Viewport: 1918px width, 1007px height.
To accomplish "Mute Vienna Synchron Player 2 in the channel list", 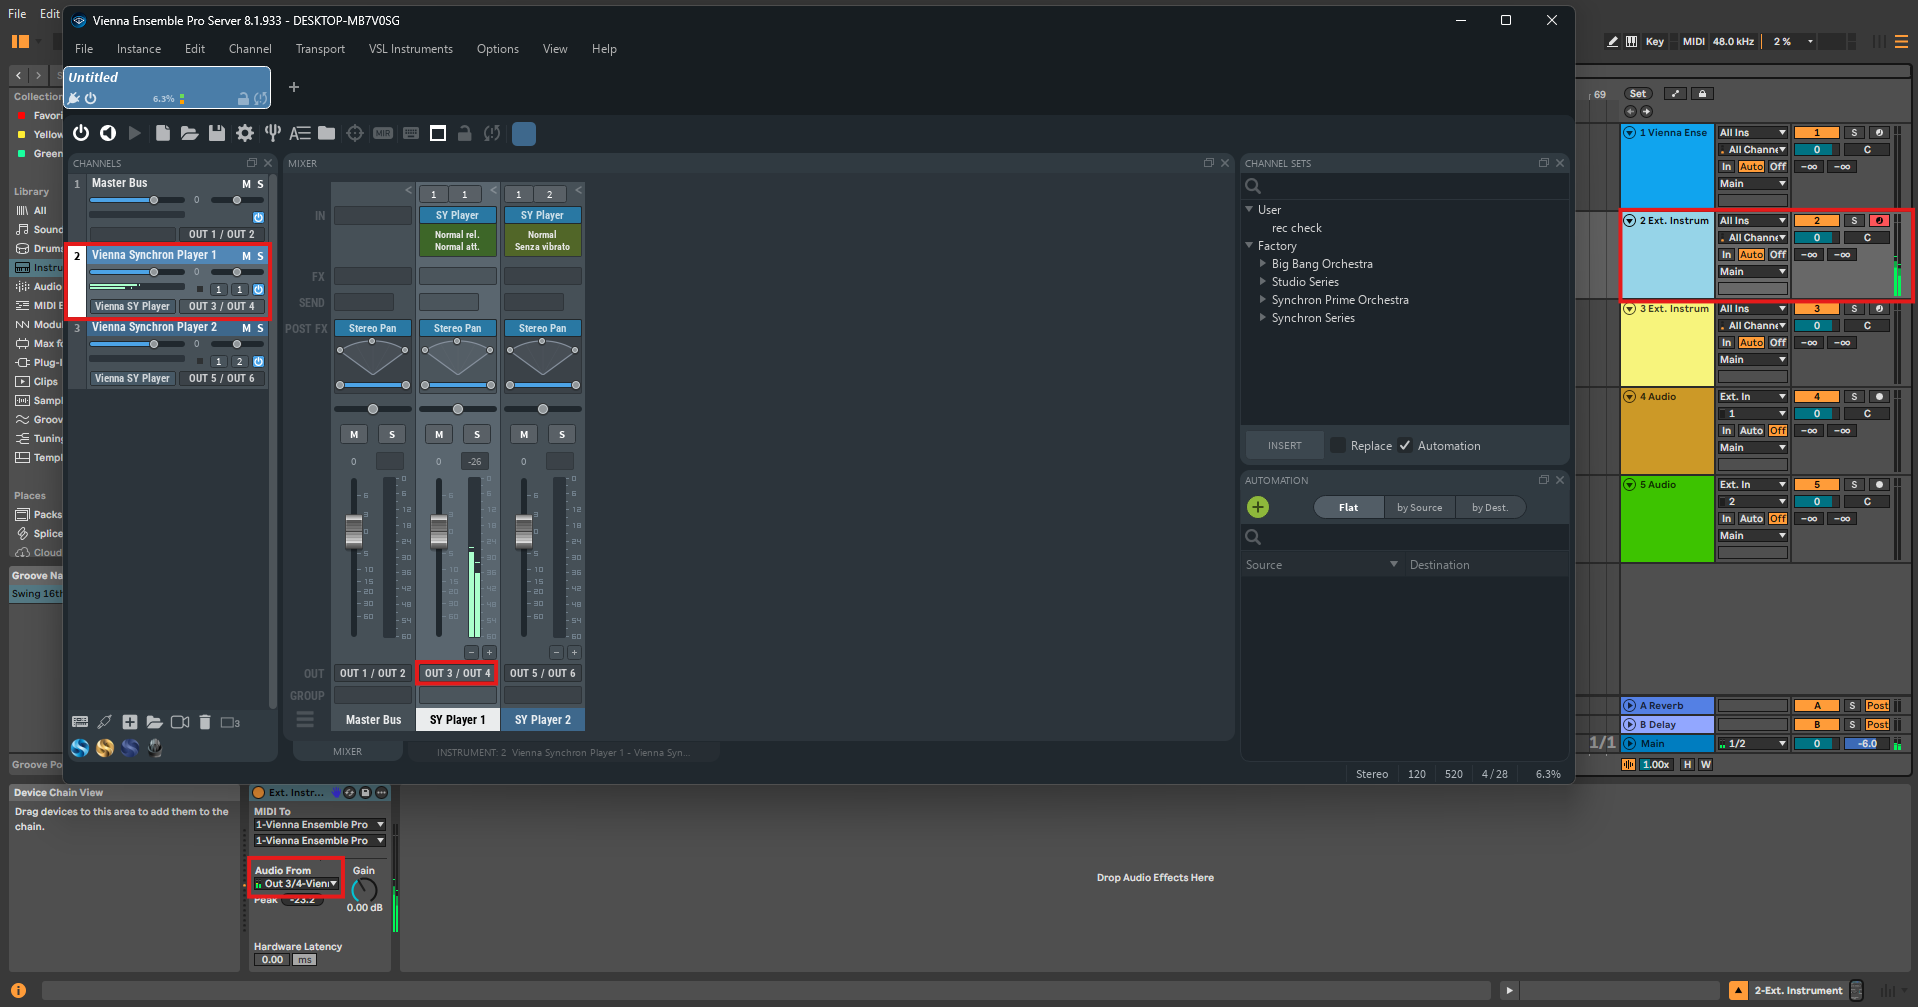I will pos(246,328).
